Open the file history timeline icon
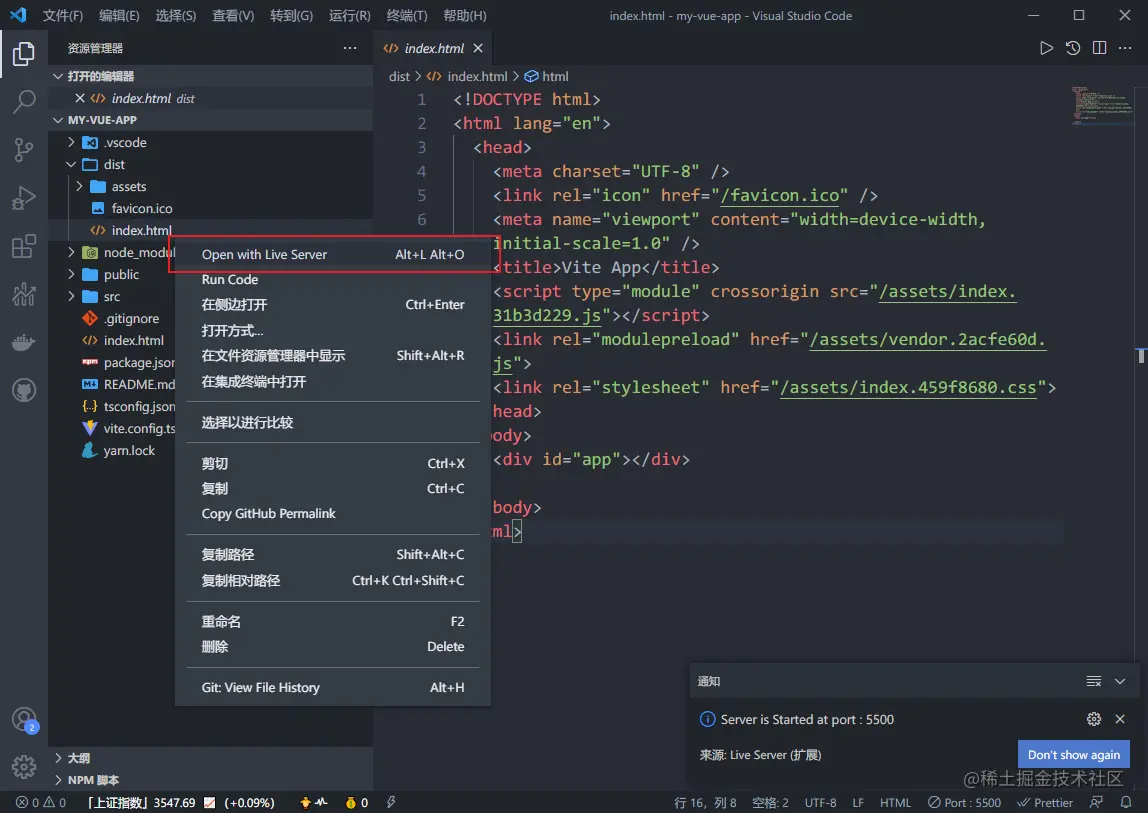 pyautogui.click(x=1073, y=48)
